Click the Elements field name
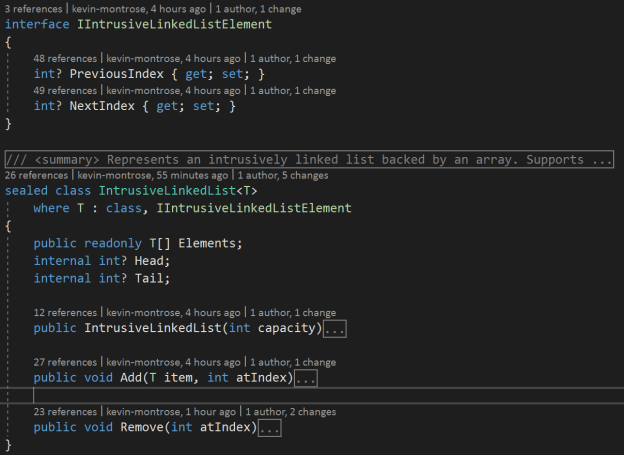 (207, 244)
